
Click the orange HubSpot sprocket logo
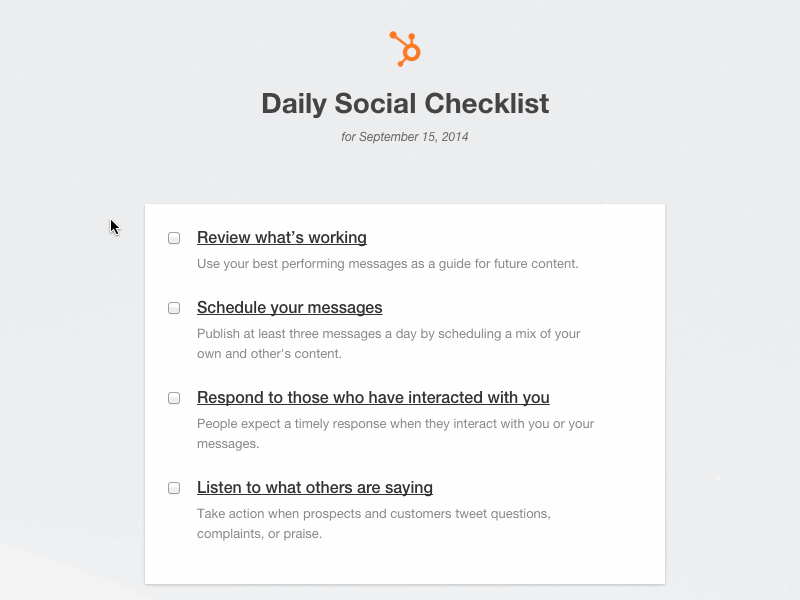tap(404, 47)
